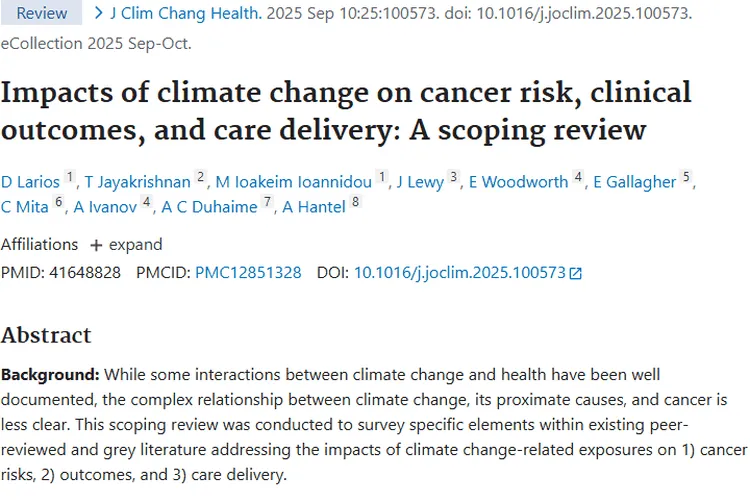
Task: Open author A Hantel link
Action: (x=312, y=207)
